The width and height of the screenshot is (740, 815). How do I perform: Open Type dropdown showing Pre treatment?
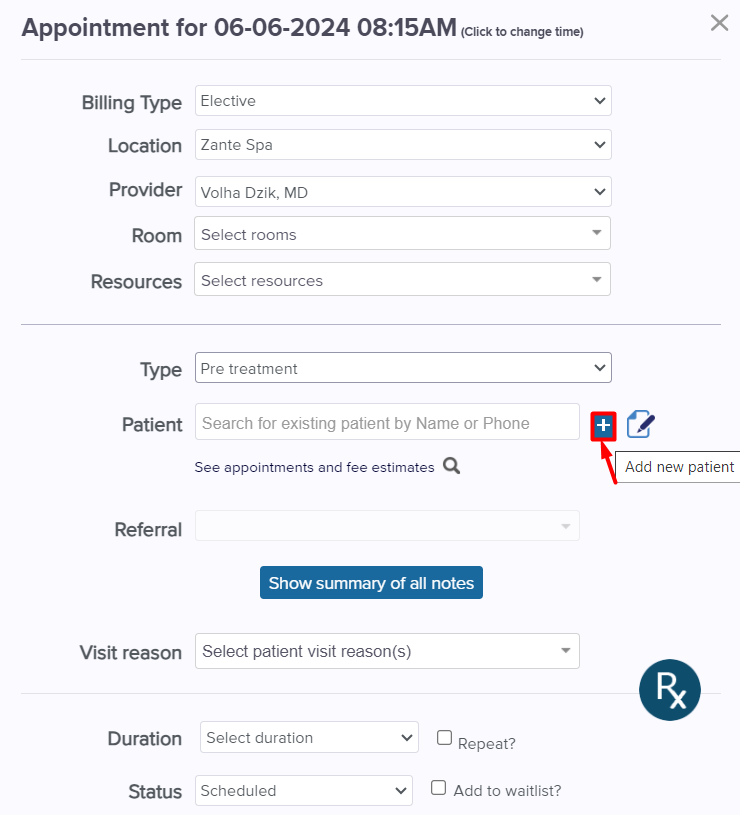(403, 368)
